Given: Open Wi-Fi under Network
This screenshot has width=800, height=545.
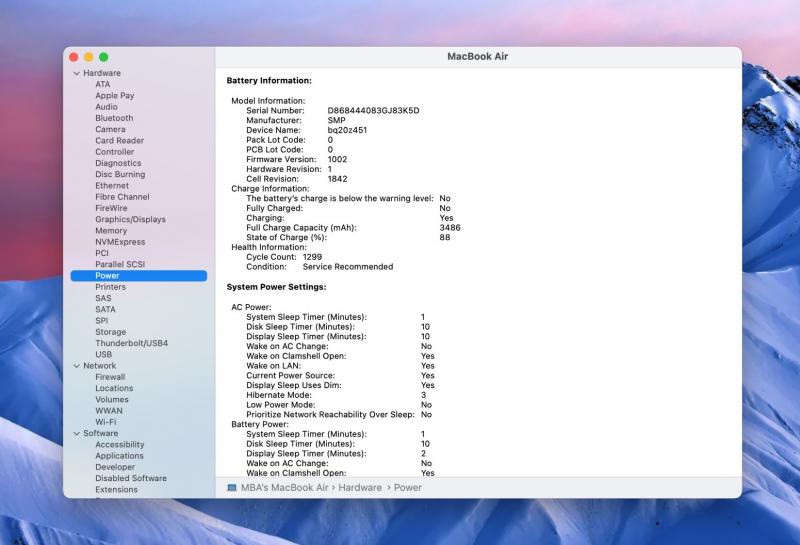Looking at the screenshot, I should pyautogui.click(x=106, y=422).
